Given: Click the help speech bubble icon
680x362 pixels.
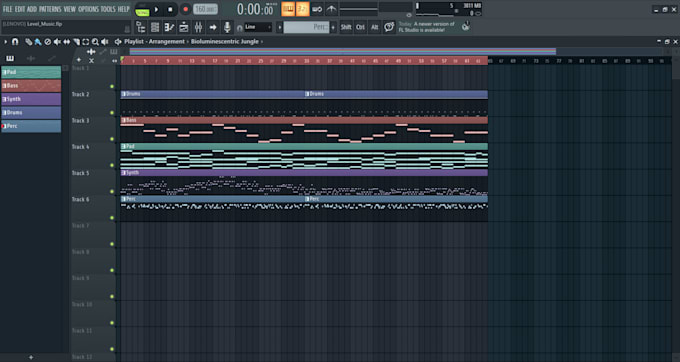Looking at the screenshot, I should coord(389,27).
